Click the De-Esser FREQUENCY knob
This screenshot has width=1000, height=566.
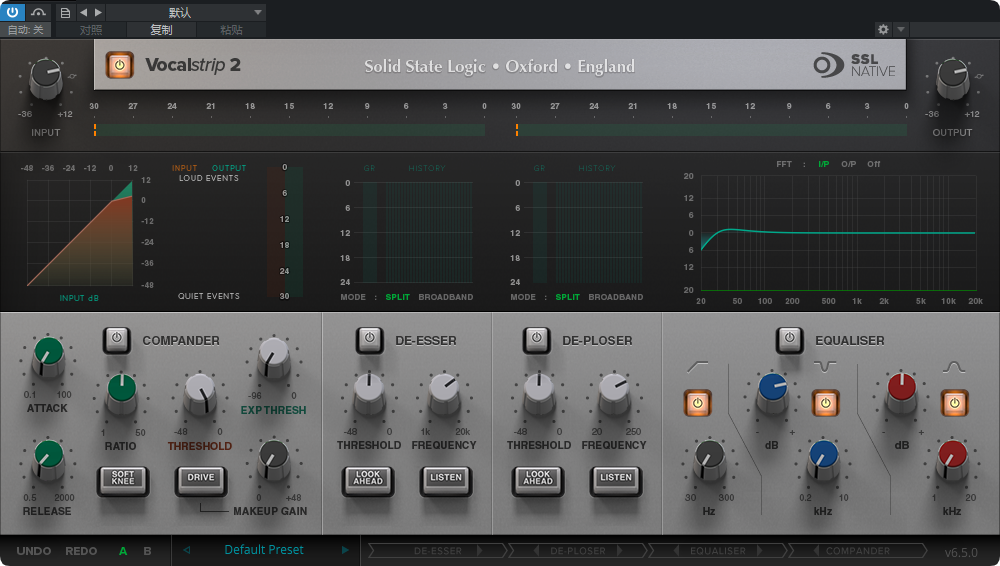point(444,392)
